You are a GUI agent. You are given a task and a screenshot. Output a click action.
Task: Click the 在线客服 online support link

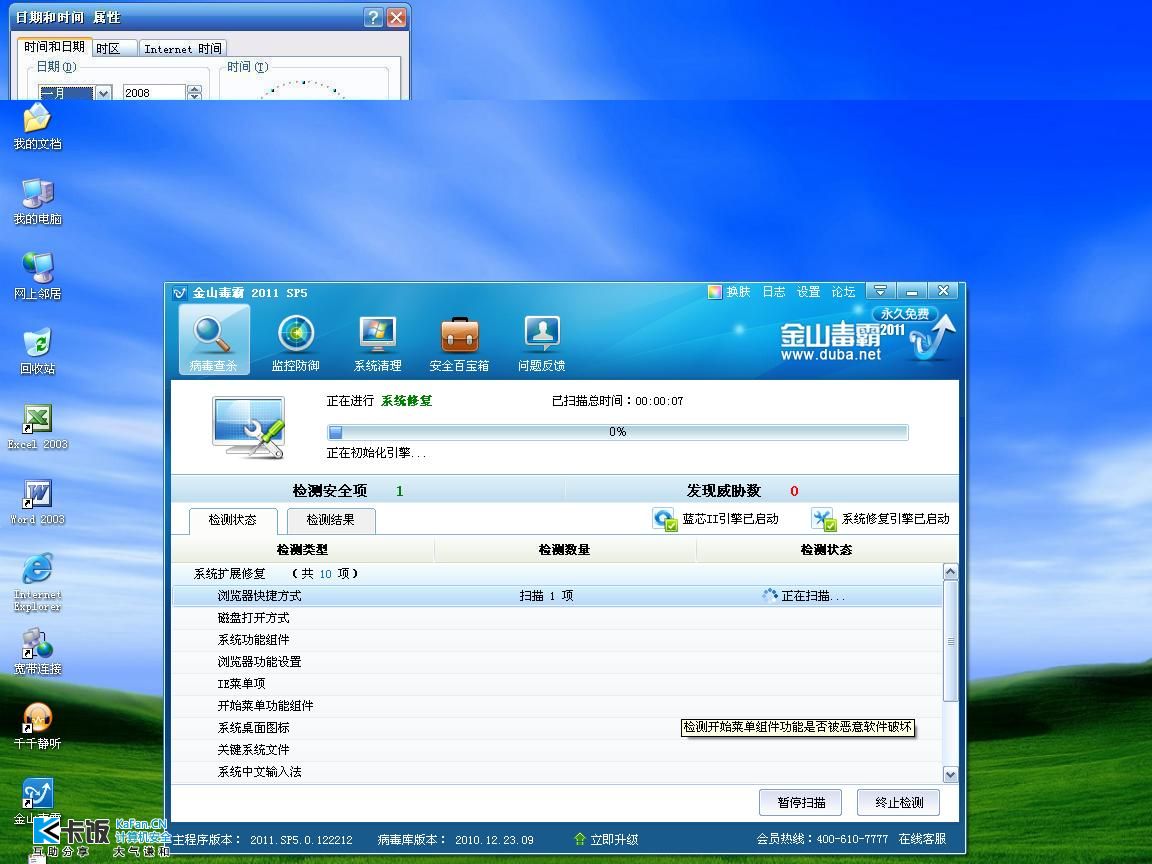point(922,839)
